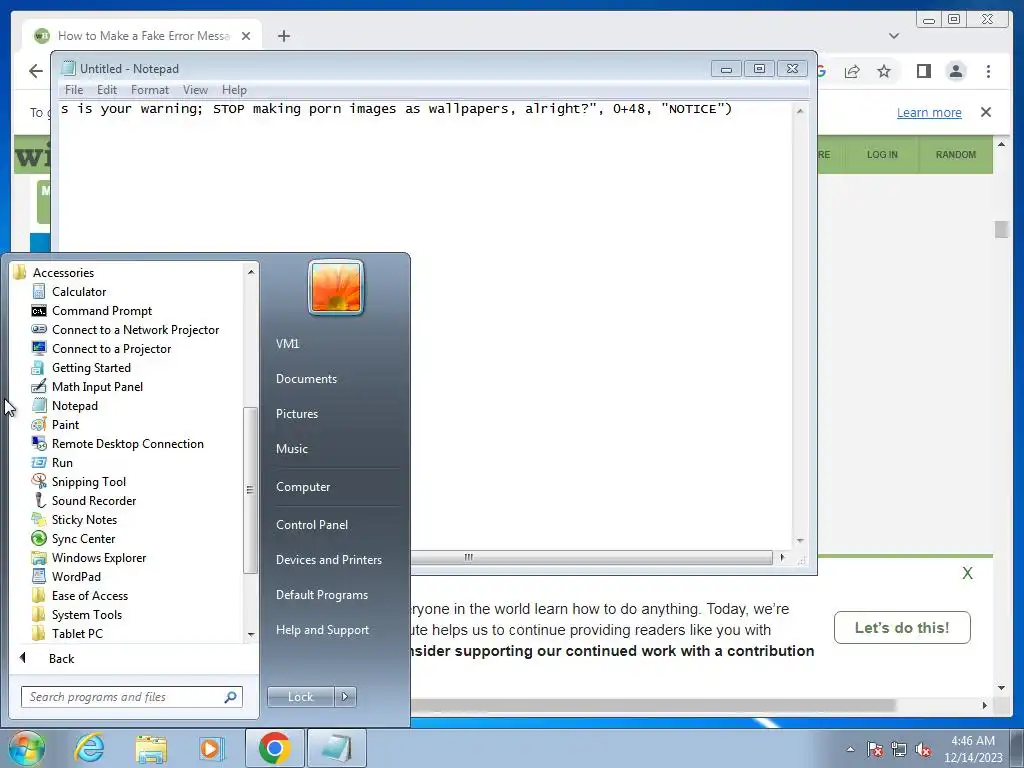Click the muted volume tray icon

tap(923, 749)
